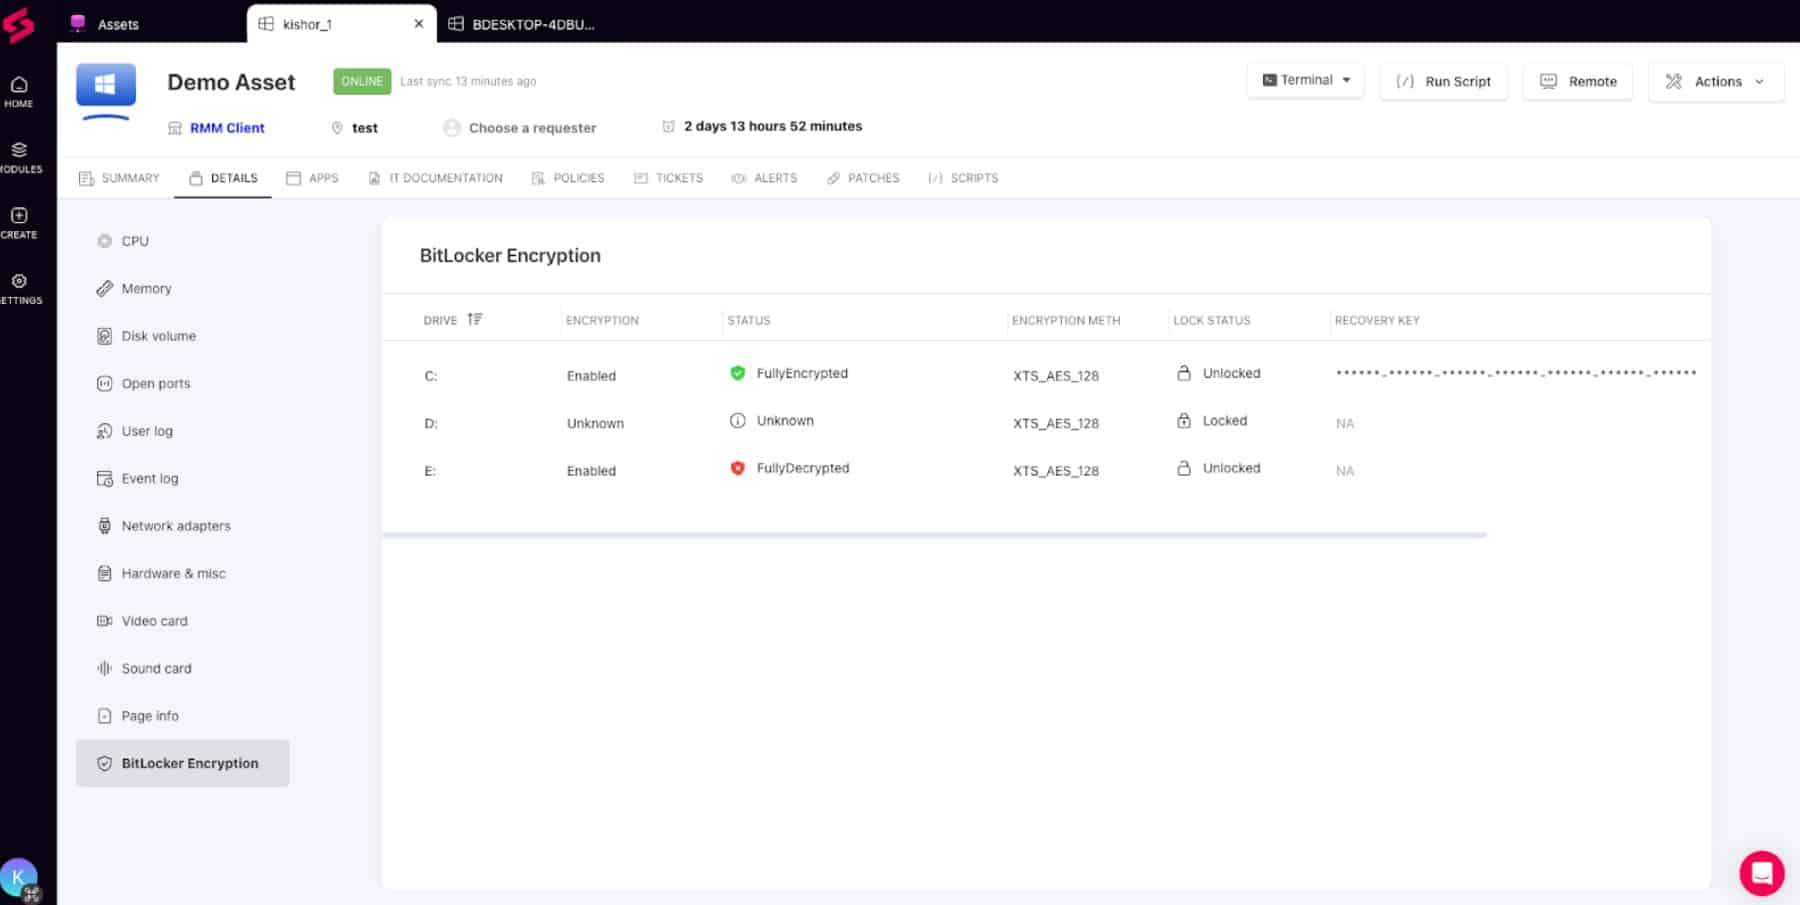Viewport: 1800px width, 905px height.
Task: Open the Settings gear icon
Action: click(19, 281)
